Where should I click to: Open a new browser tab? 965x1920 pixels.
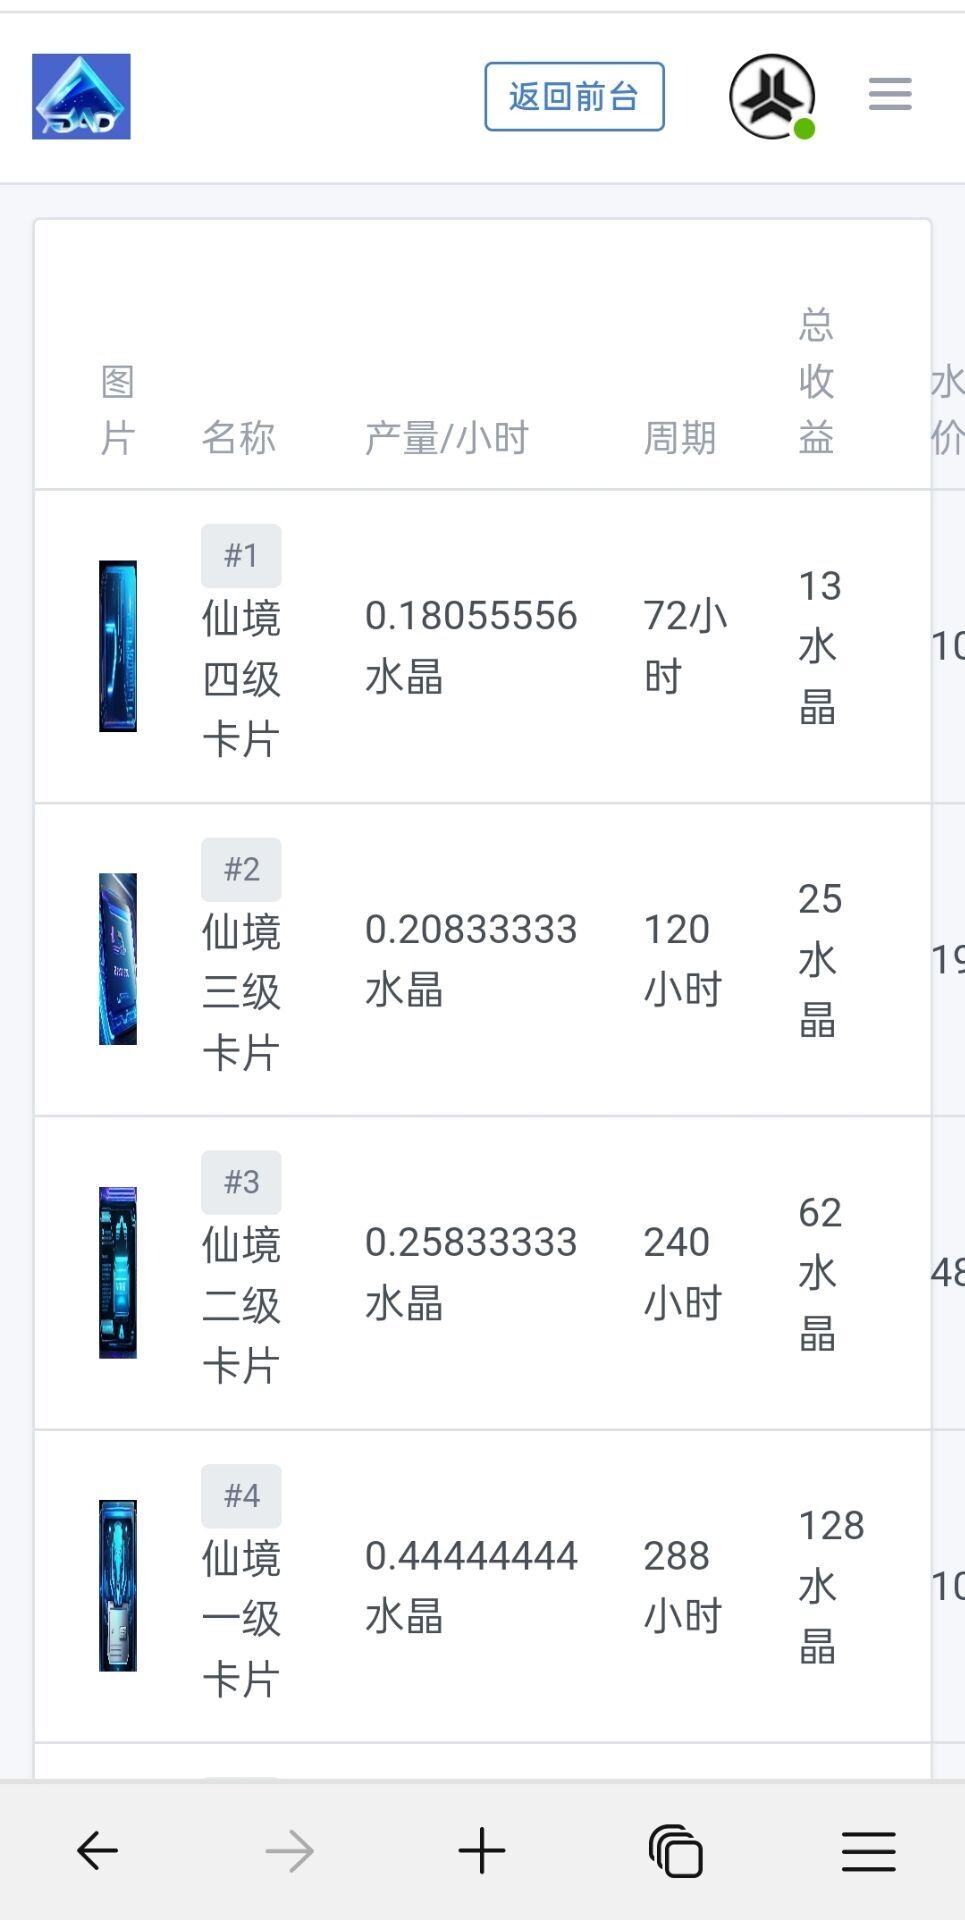(482, 1851)
